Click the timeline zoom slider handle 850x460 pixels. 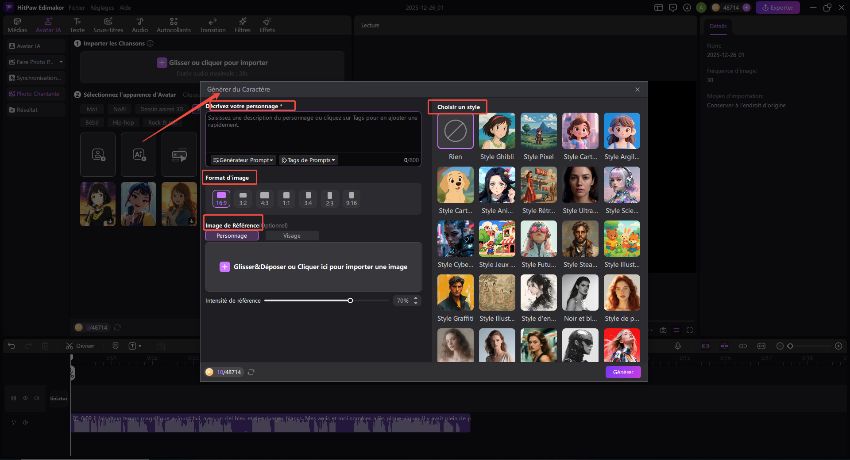tap(790, 346)
